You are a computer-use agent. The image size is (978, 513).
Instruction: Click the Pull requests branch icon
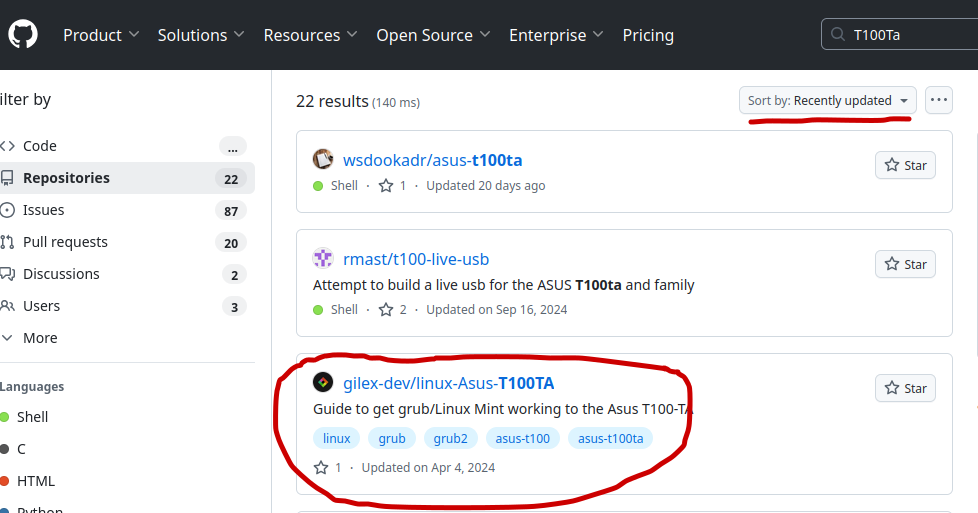(7, 242)
